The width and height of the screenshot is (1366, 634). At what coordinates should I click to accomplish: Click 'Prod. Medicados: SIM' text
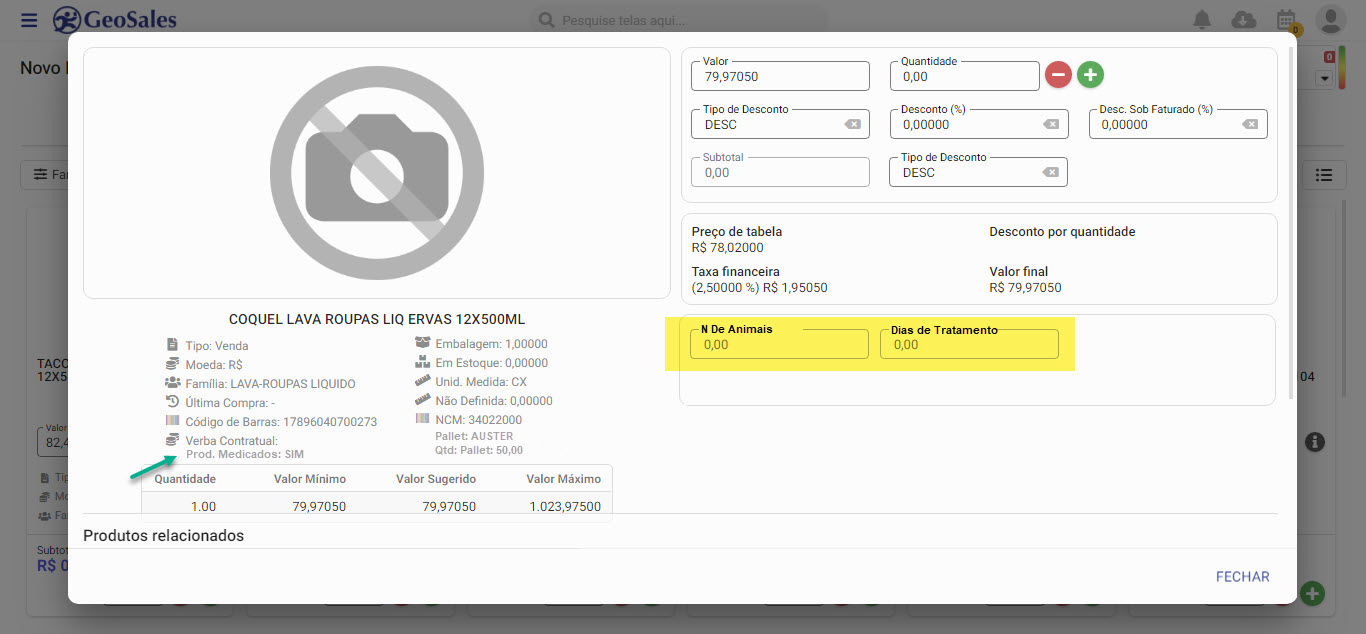245,454
